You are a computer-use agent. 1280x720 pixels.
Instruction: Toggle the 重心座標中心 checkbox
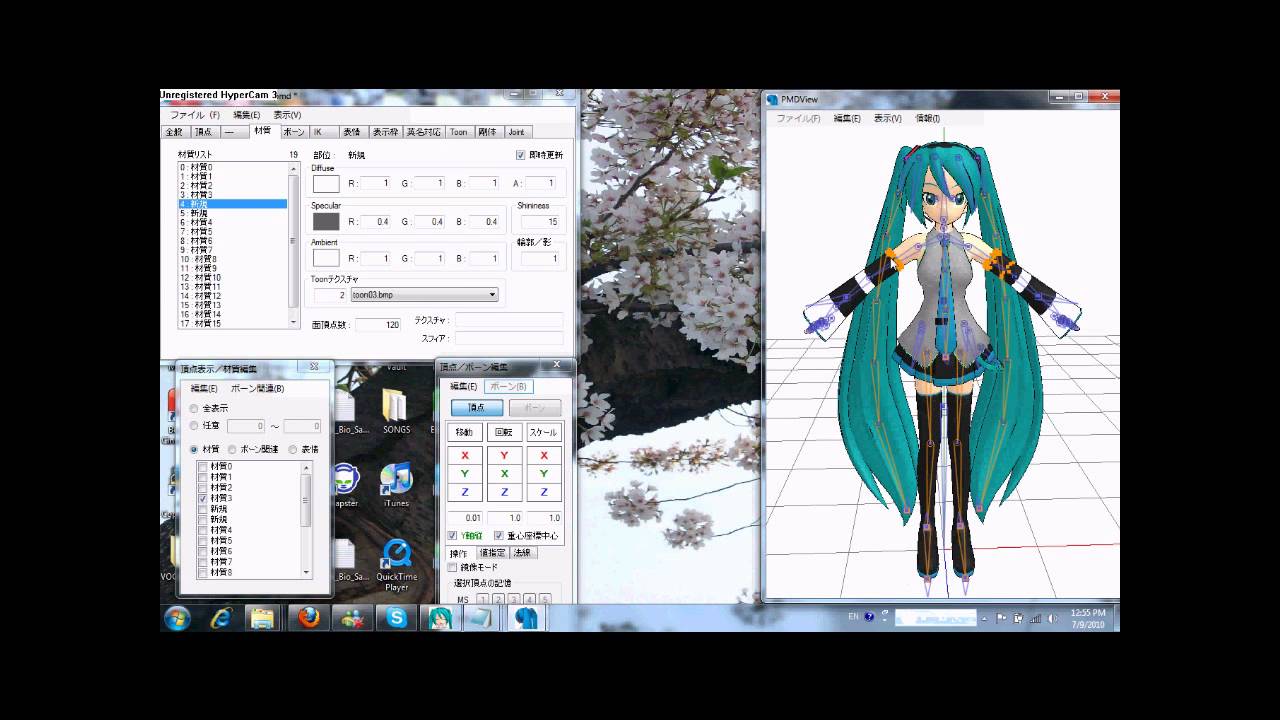tap(499, 536)
